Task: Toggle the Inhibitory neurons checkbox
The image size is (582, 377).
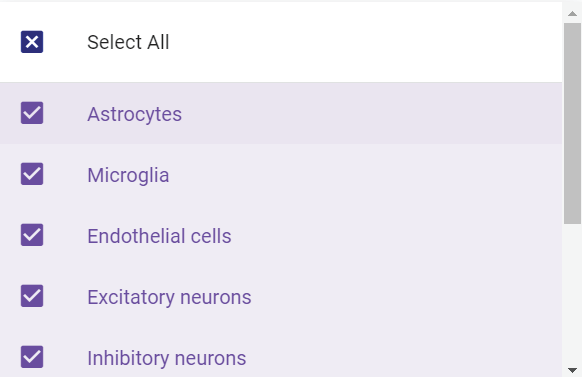Action: 32,357
